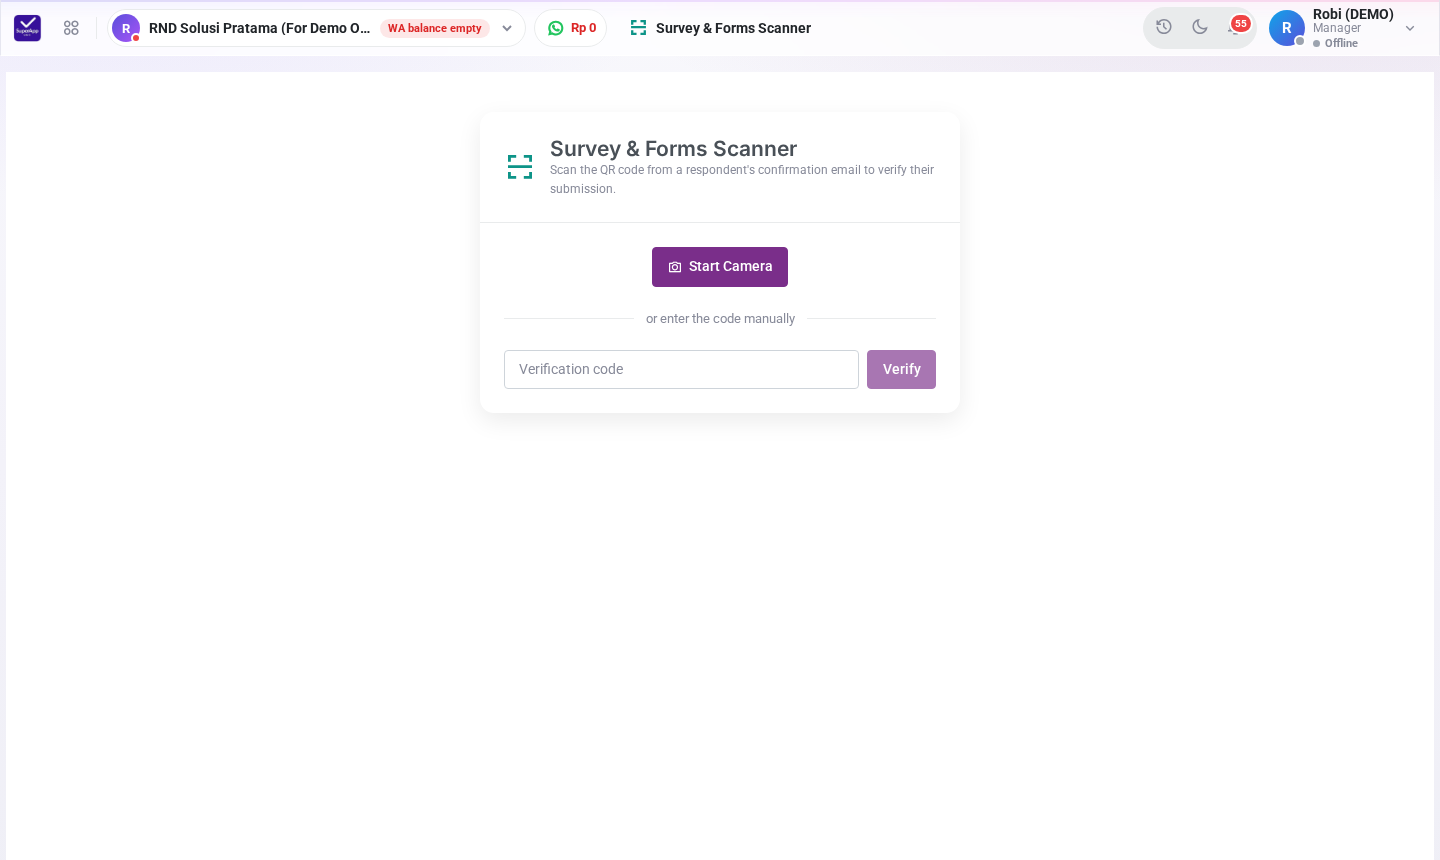Focus the Verification code field
This screenshot has height=860, width=1440.
[681, 369]
